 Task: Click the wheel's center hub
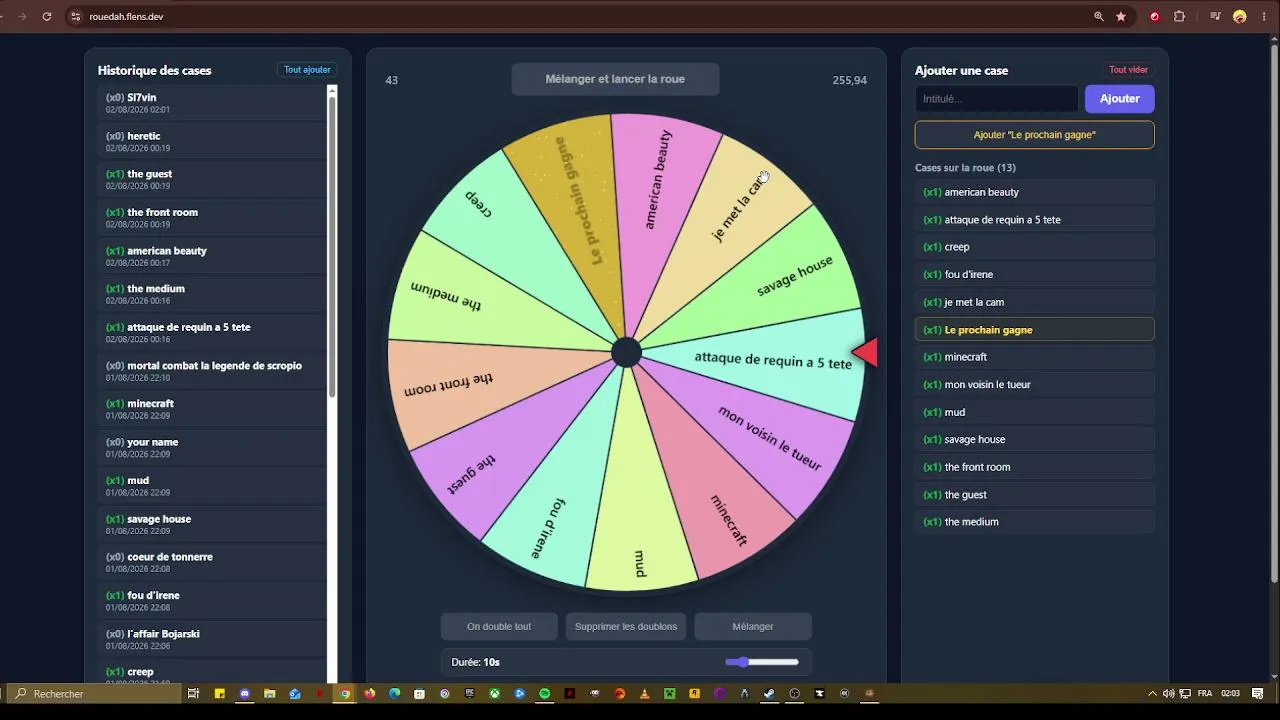click(x=626, y=352)
